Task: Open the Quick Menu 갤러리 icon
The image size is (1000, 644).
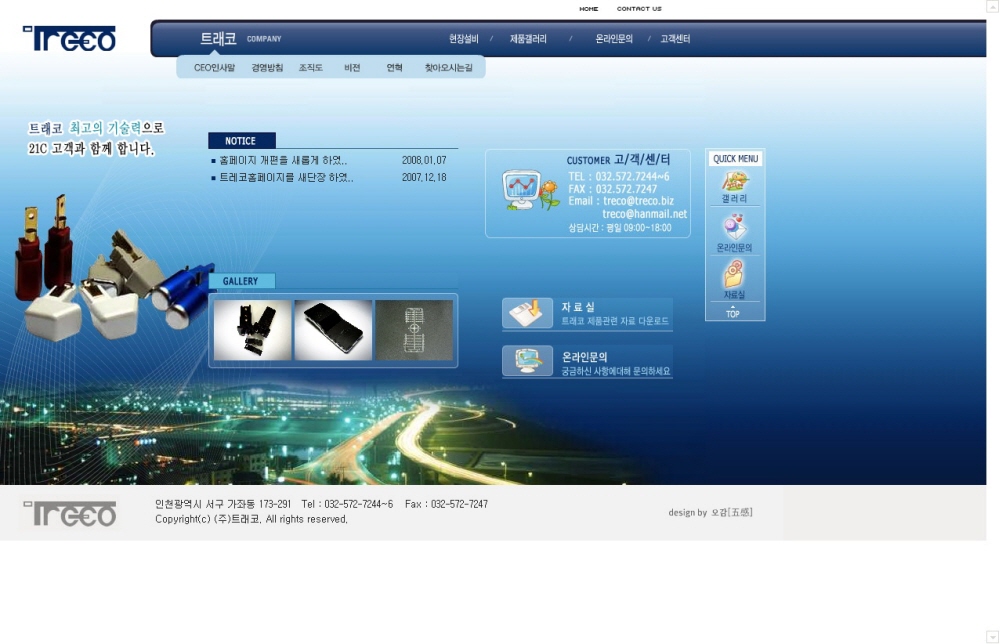Action: point(735,182)
